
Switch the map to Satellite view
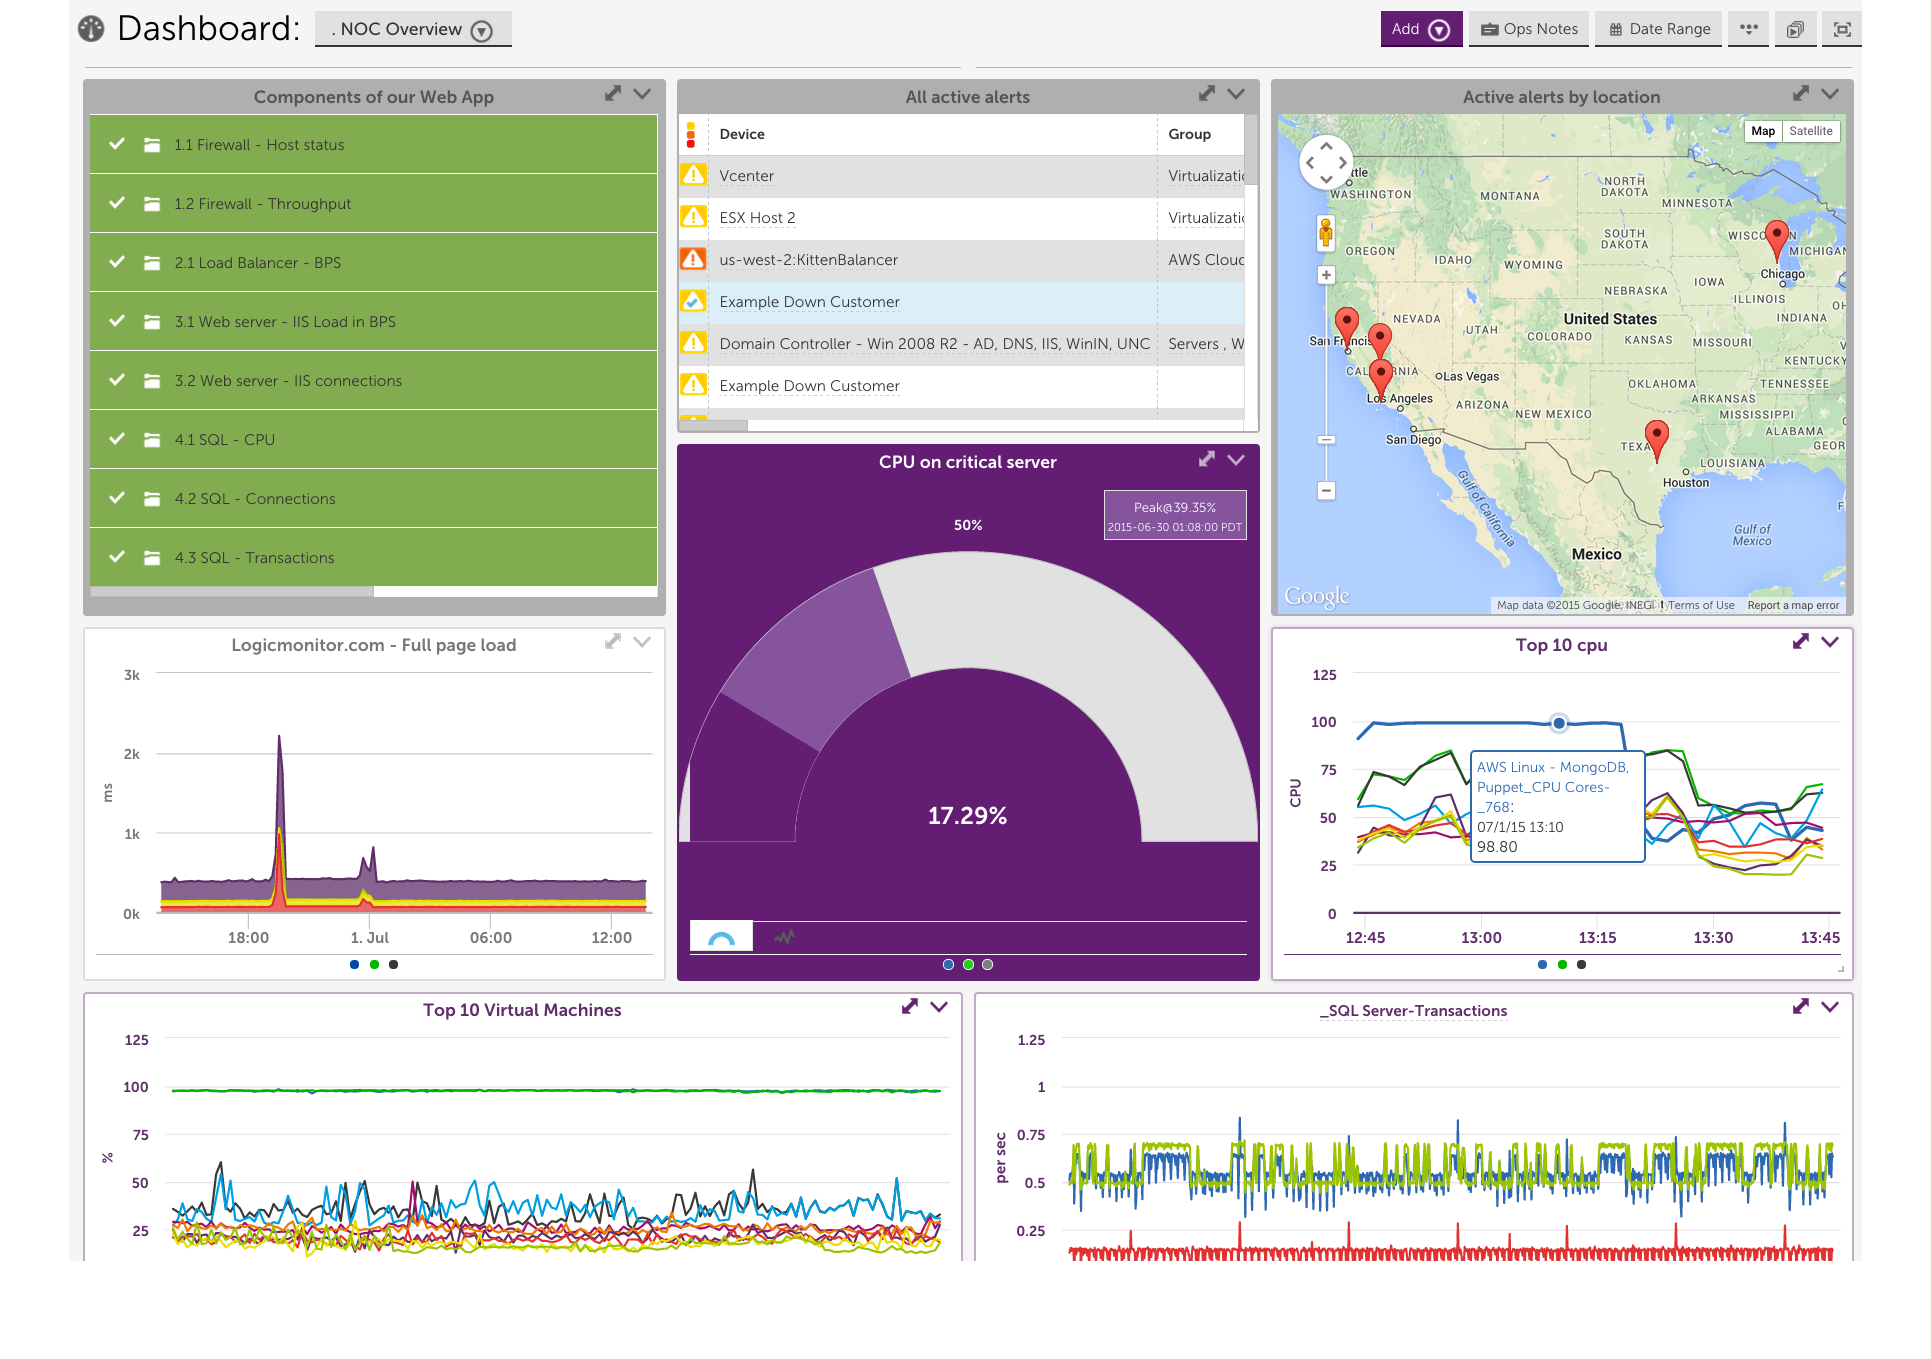pyautogui.click(x=1811, y=131)
